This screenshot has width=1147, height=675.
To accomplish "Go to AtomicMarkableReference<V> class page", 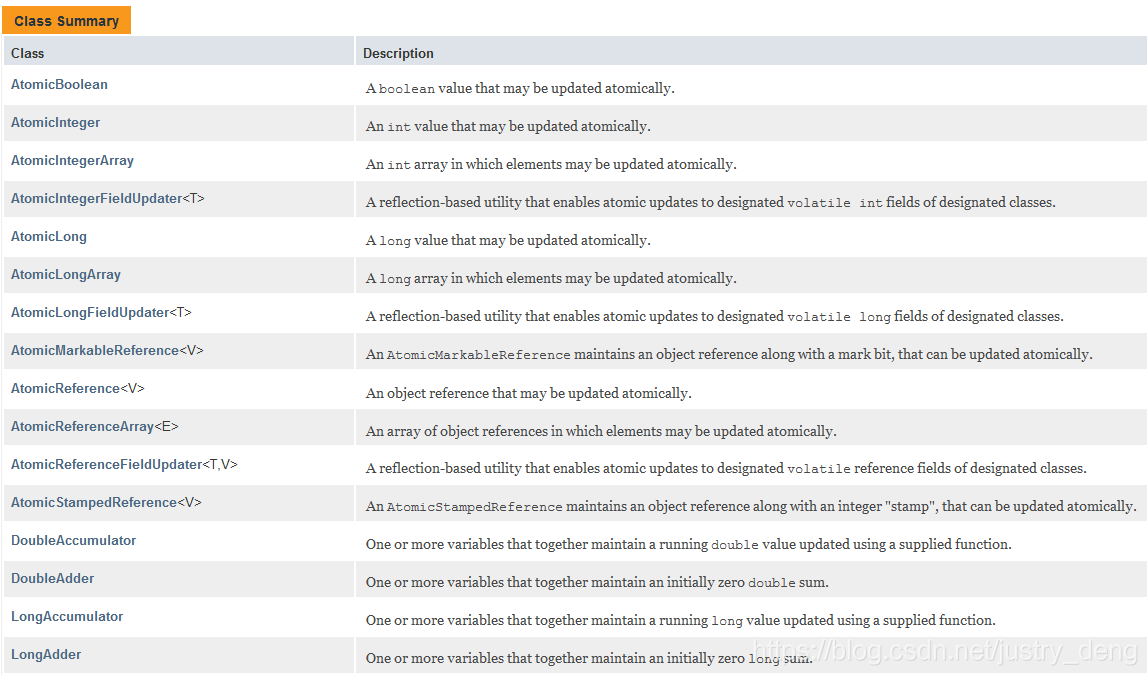I will 108,351.
